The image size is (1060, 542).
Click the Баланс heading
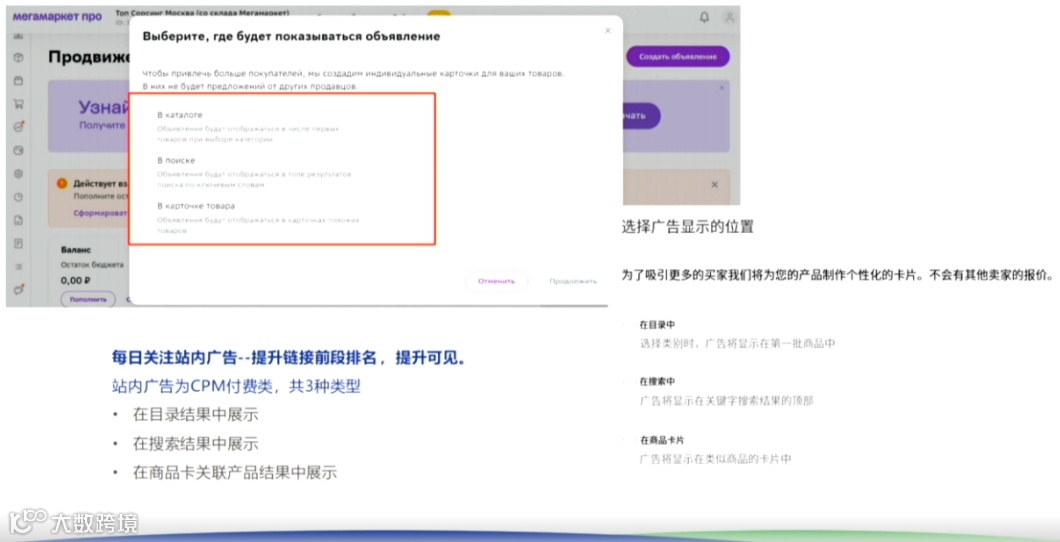pos(76,249)
